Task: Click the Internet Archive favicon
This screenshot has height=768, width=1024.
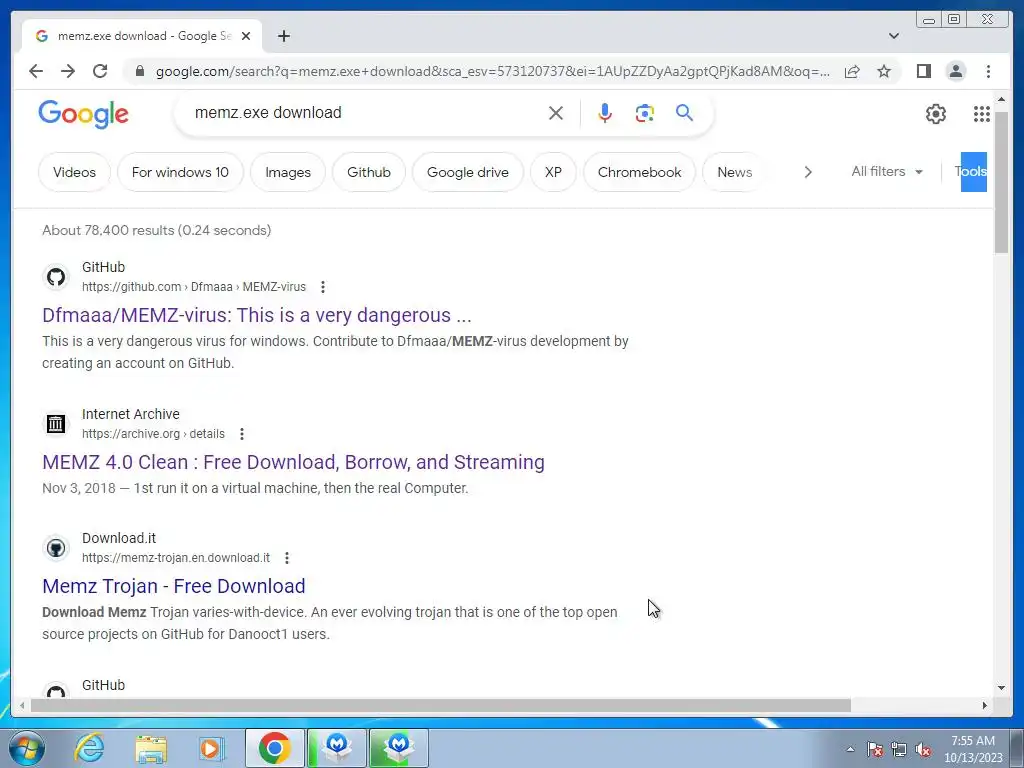Action: click(56, 424)
